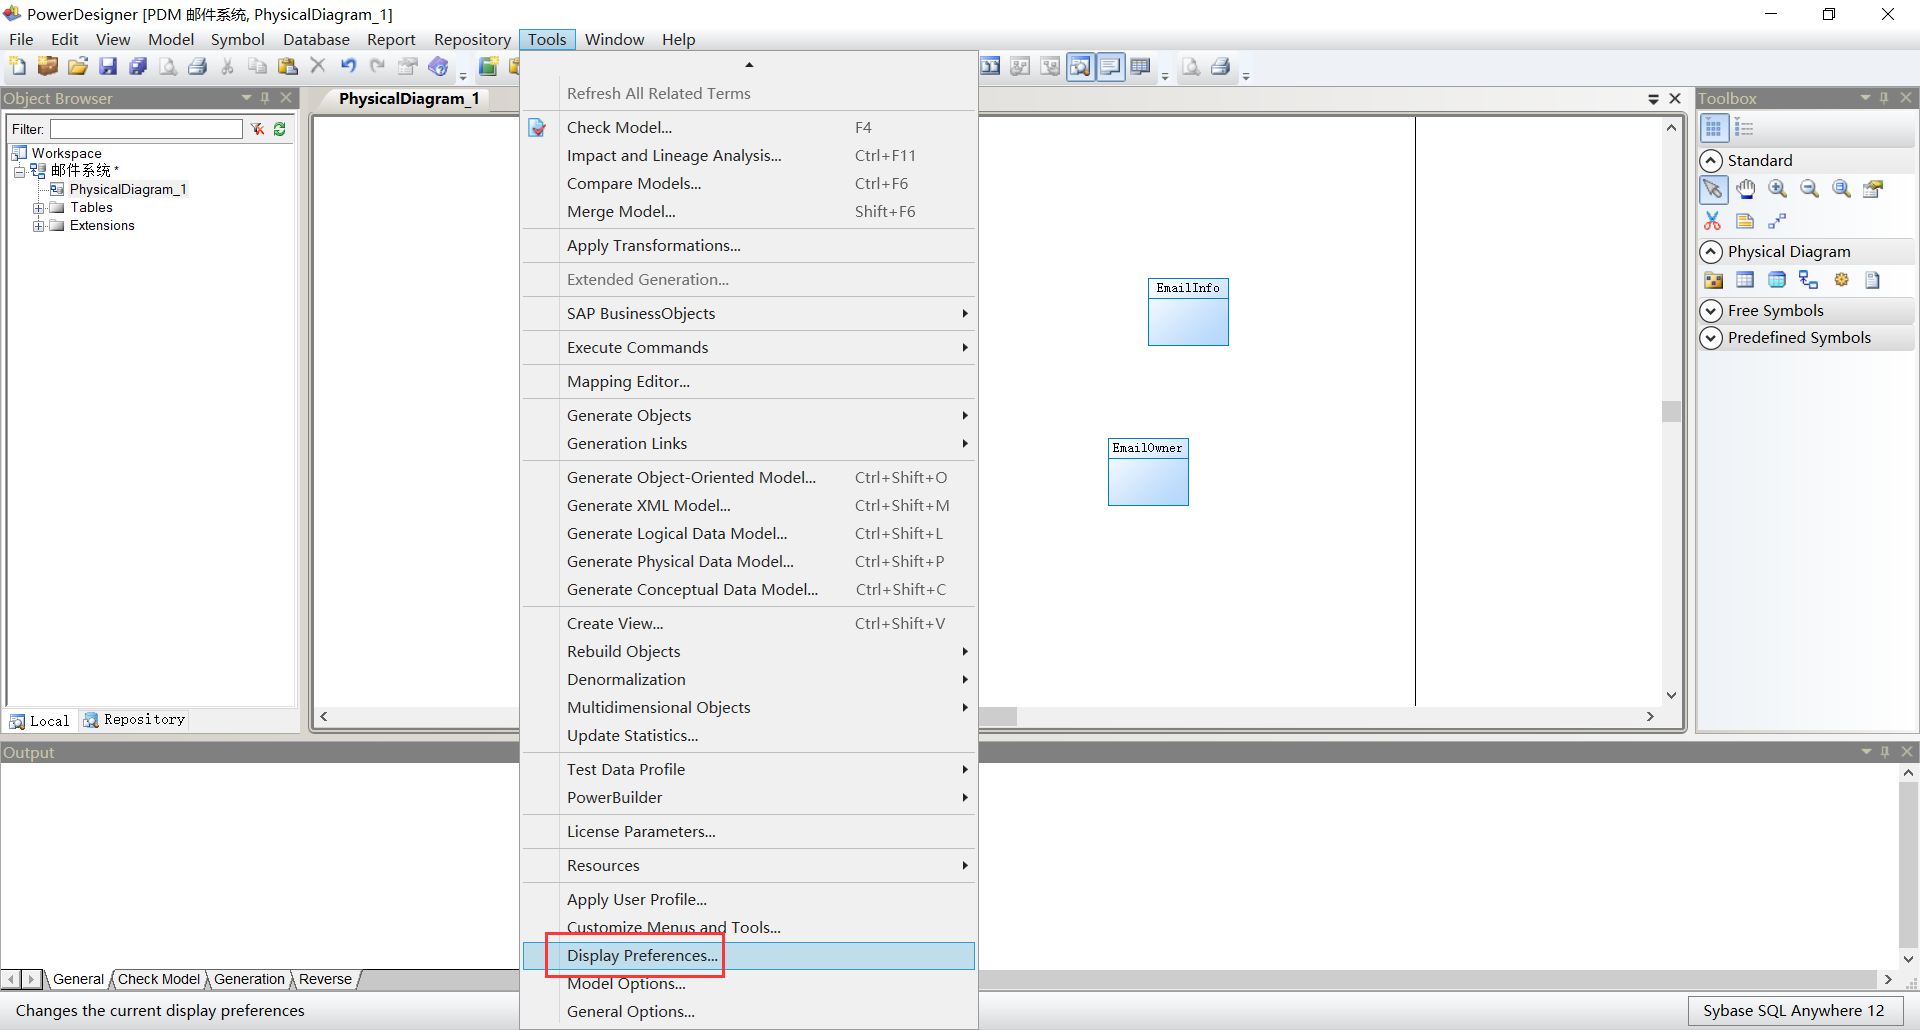Open the Database menu
Viewport: 1920px width, 1030px height.
point(316,40)
